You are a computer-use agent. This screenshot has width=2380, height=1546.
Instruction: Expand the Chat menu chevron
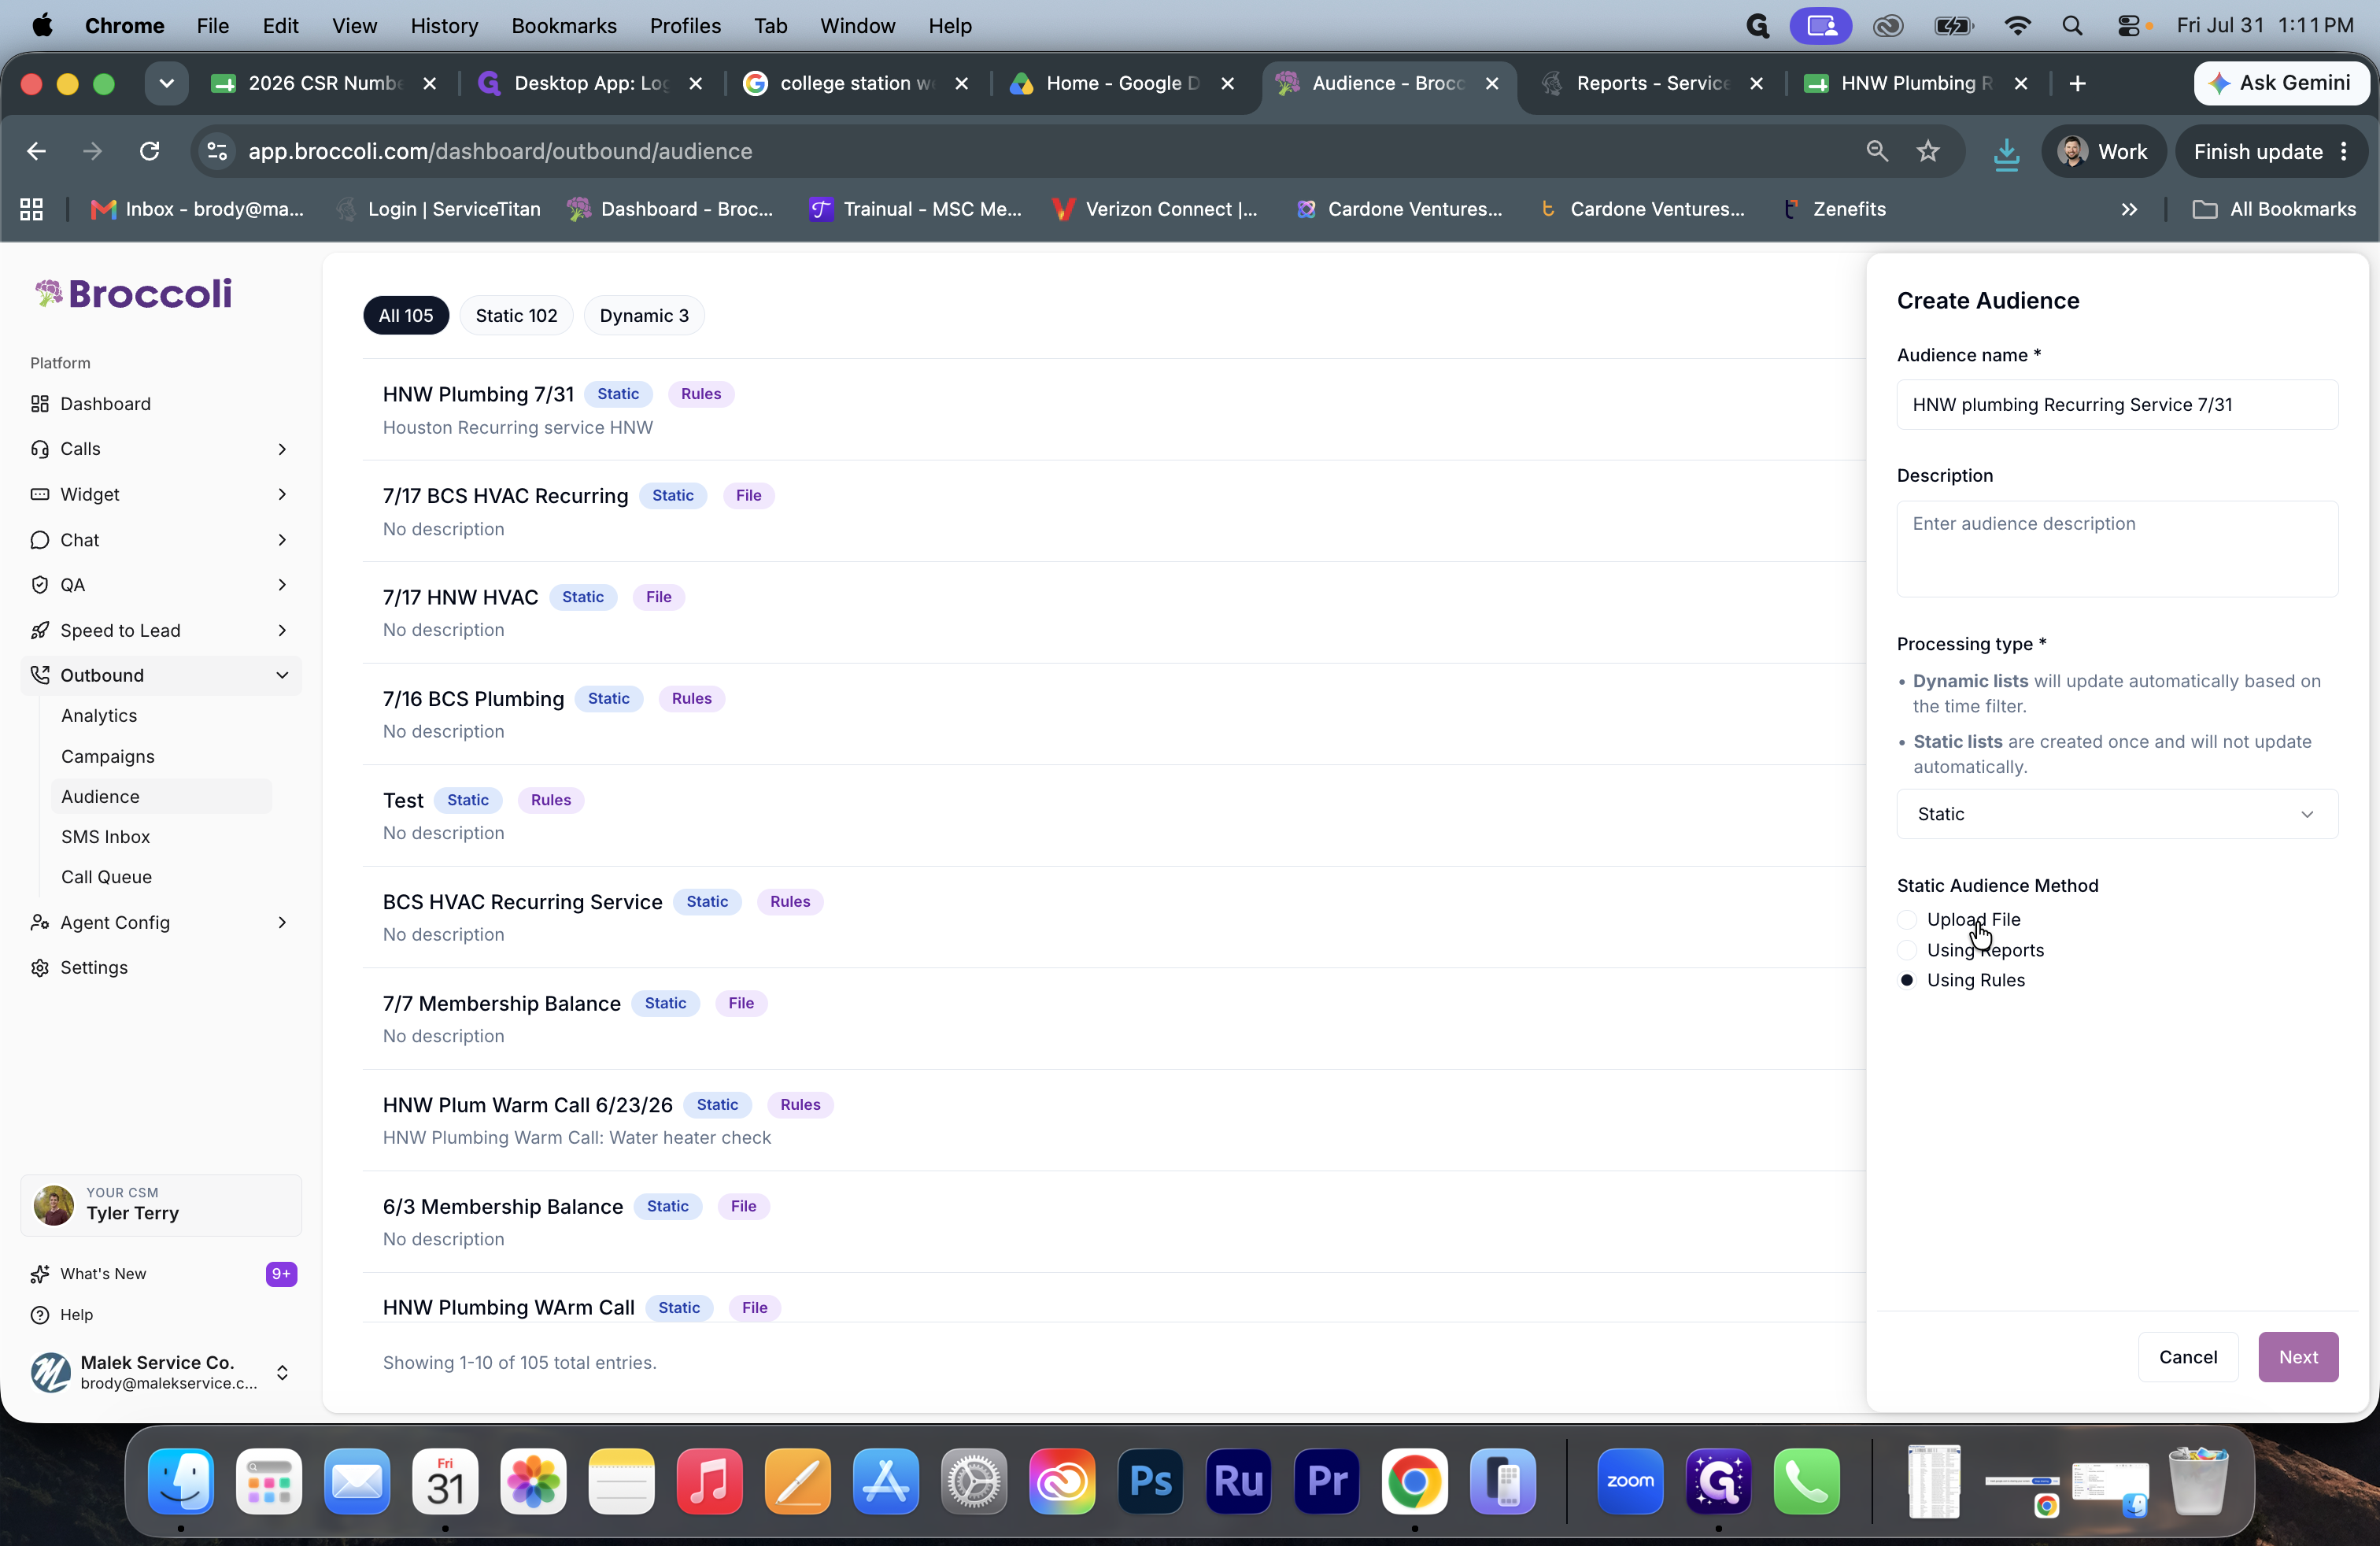click(x=282, y=540)
